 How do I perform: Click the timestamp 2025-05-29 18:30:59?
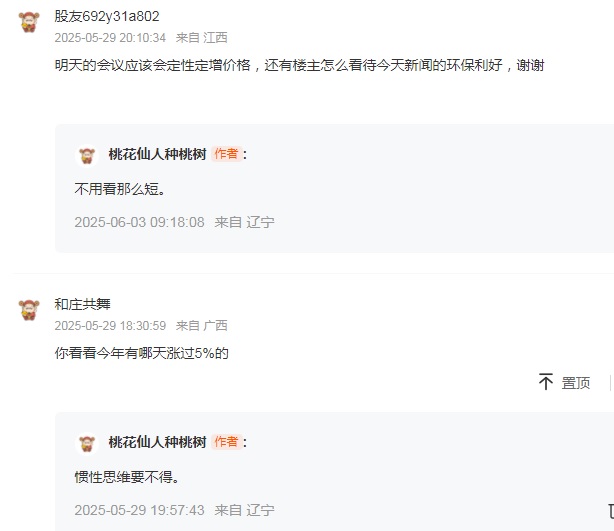pyautogui.click(x=110, y=326)
